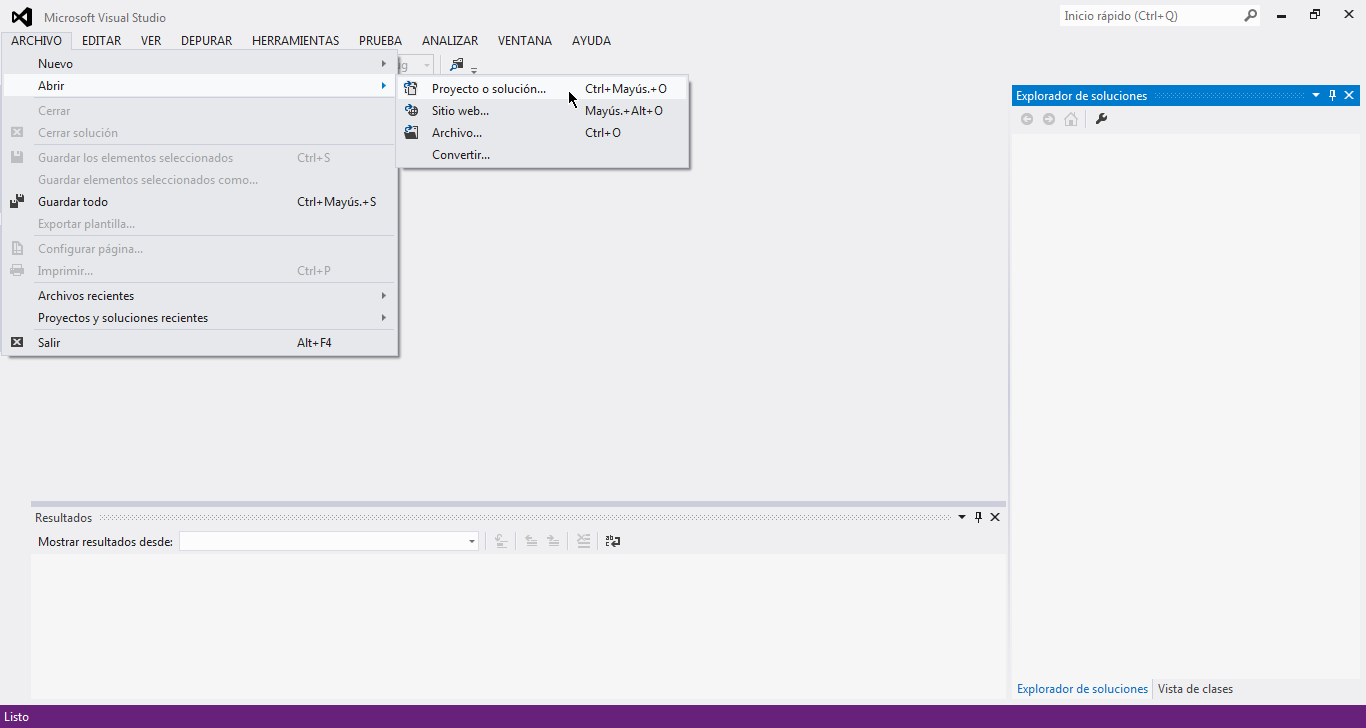Choose Convertir... in the Abrir submenu

click(461, 155)
